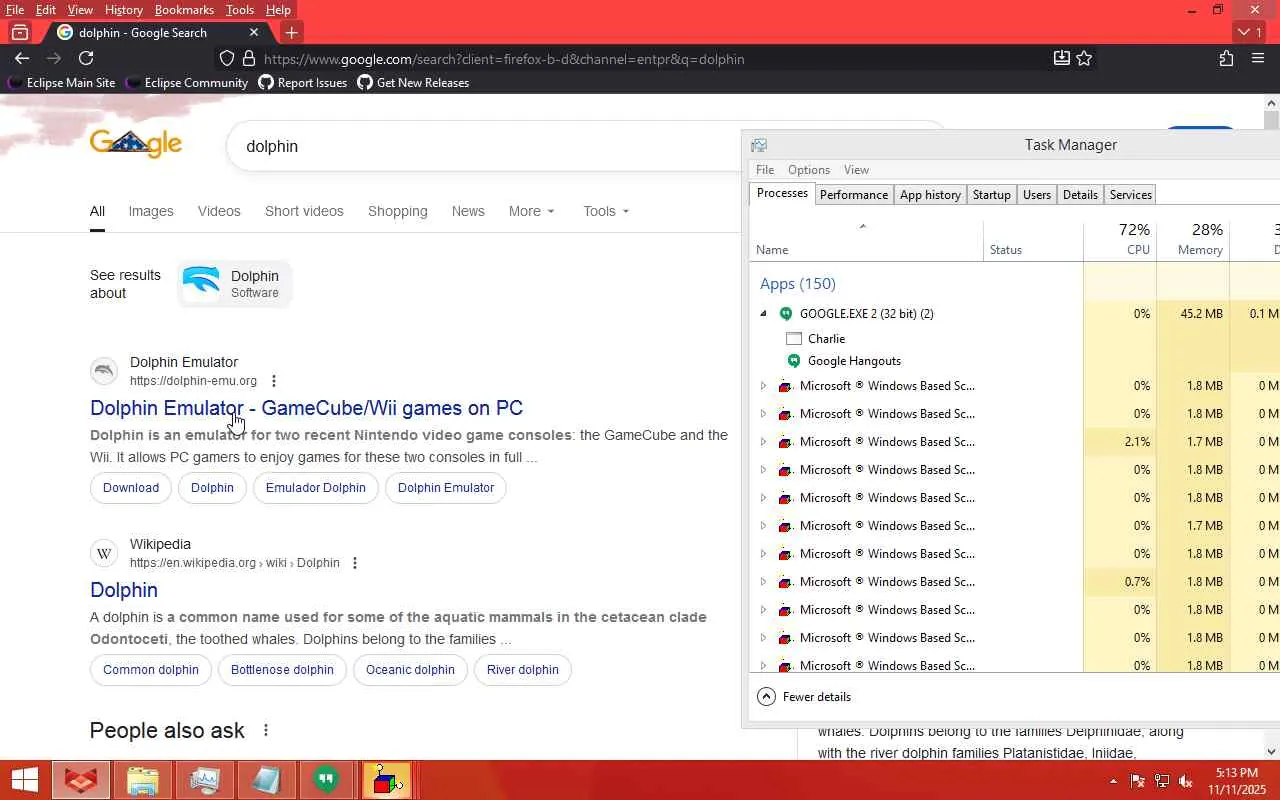Expand the Microsoft Windows Based row using 2.1% CPU
The width and height of the screenshot is (1280, 800).
[x=763, y=441]
